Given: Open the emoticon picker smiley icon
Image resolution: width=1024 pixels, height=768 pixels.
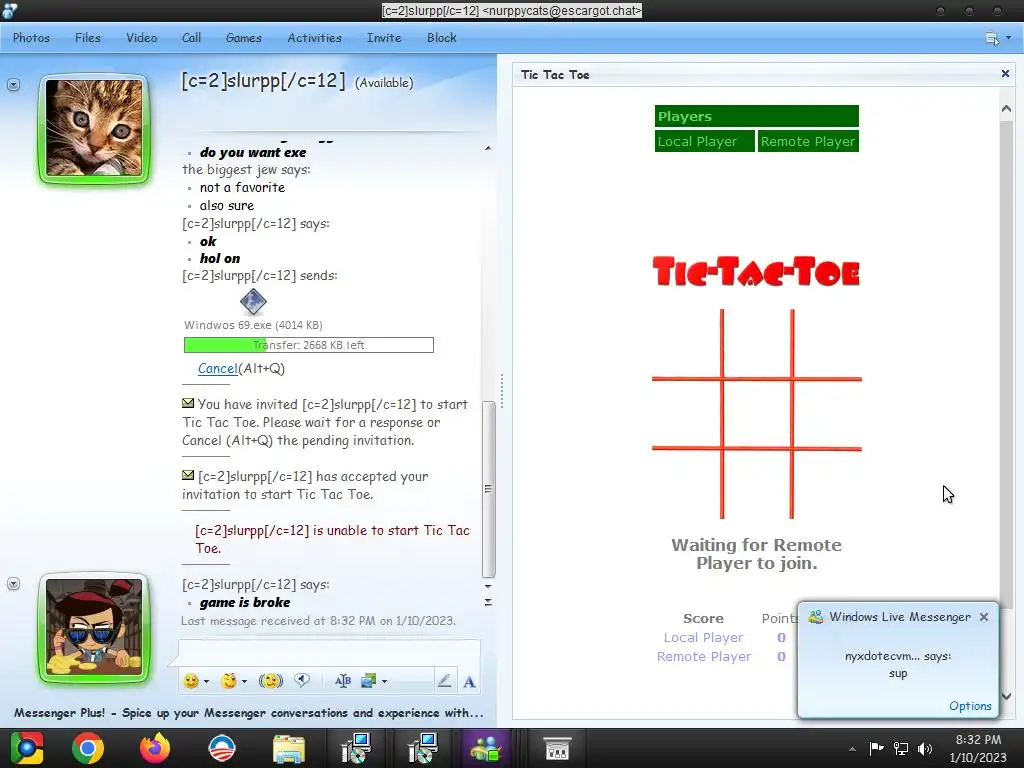Looking at the screenshot, I should [x=191, y=681].
